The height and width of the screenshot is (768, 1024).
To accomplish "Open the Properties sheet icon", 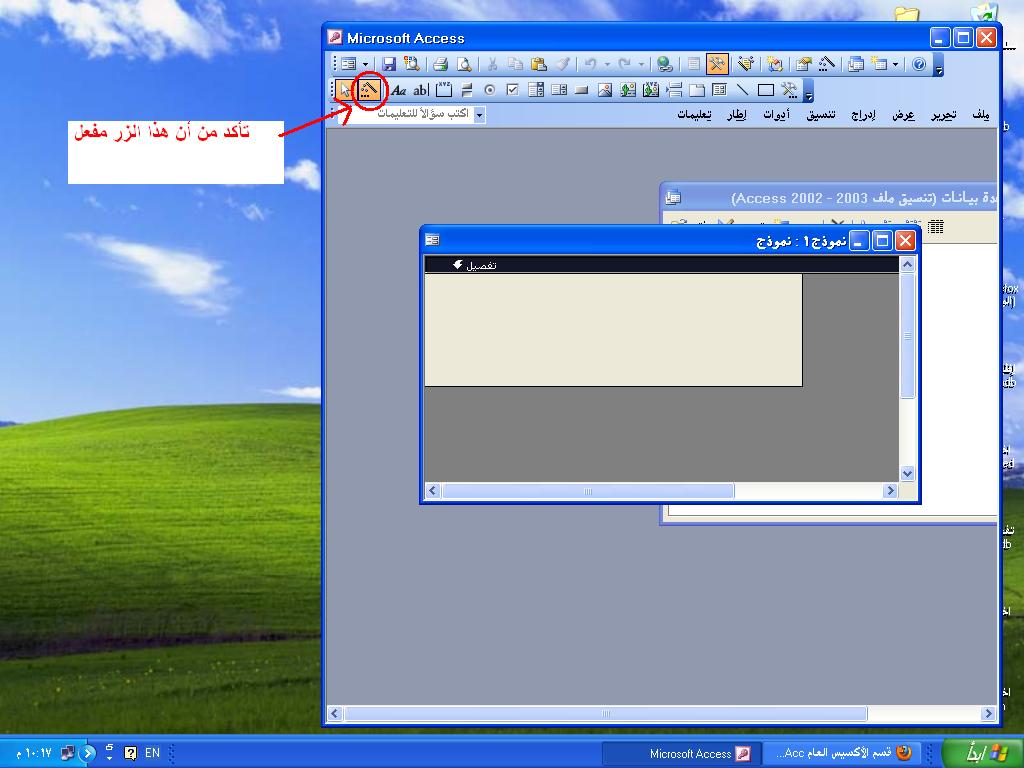I will click(804, 64).
